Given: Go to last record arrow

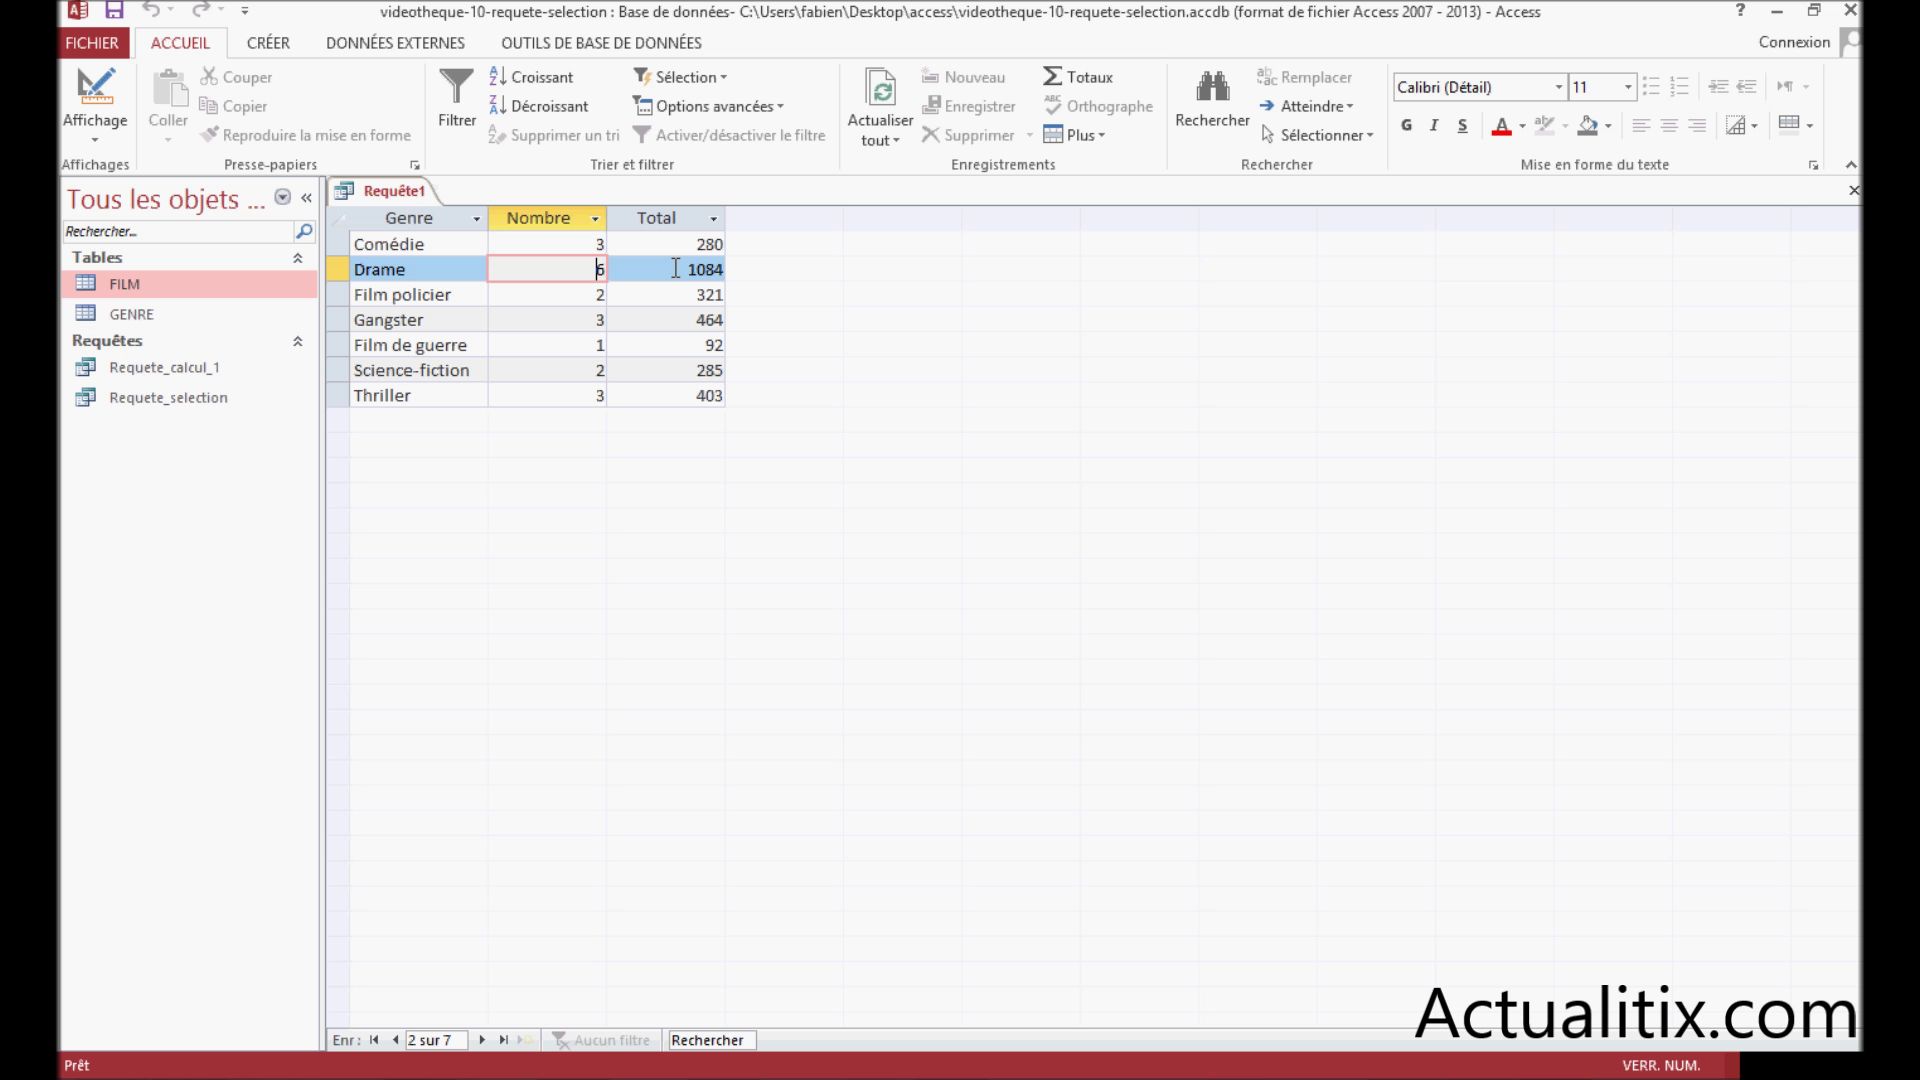Looking at the screenshot, I should click(504, 1040).
